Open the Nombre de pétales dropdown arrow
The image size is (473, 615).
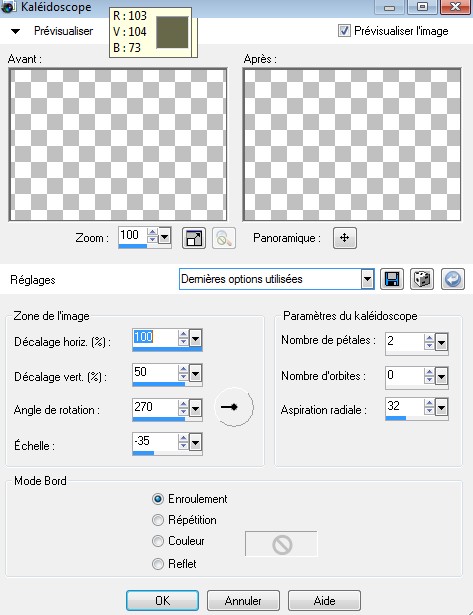[441, 343]
